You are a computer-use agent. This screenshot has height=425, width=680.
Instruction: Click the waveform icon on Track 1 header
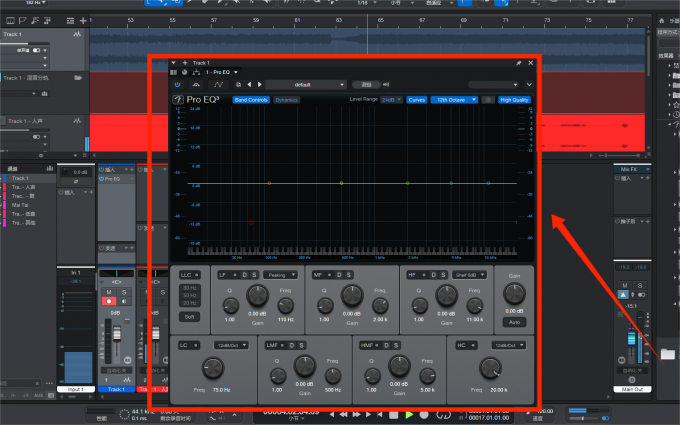(77, 34)
